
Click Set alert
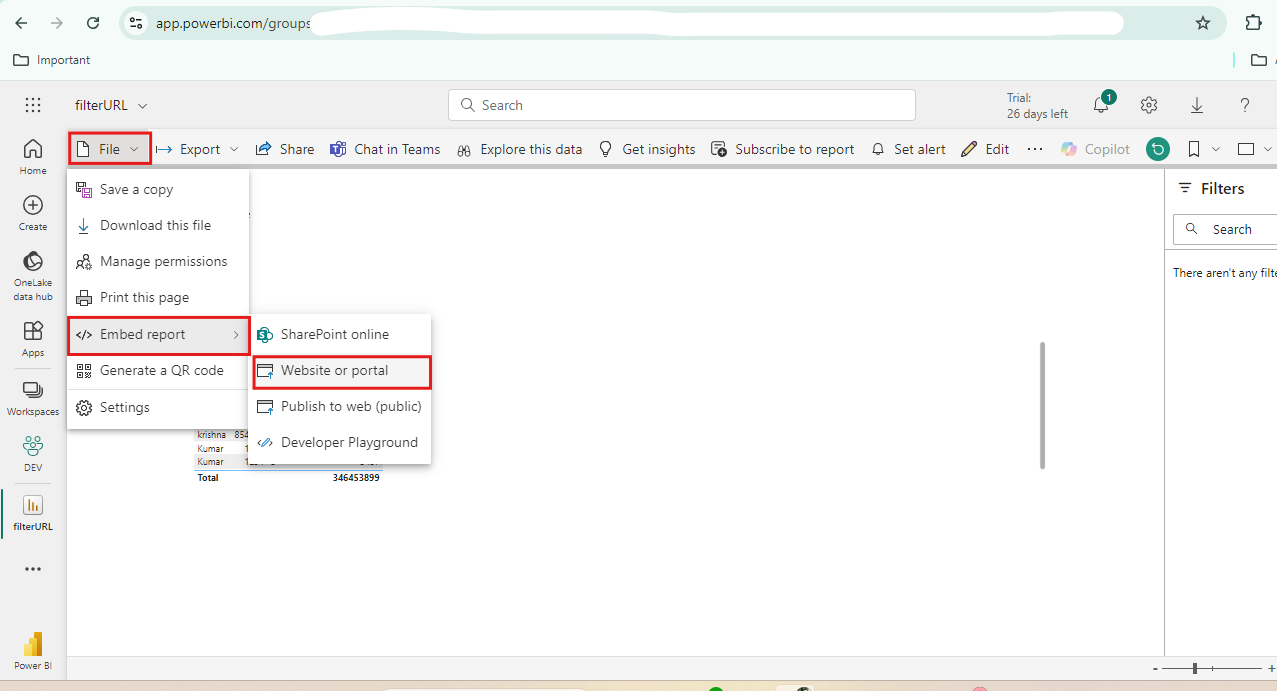point(908,149)
